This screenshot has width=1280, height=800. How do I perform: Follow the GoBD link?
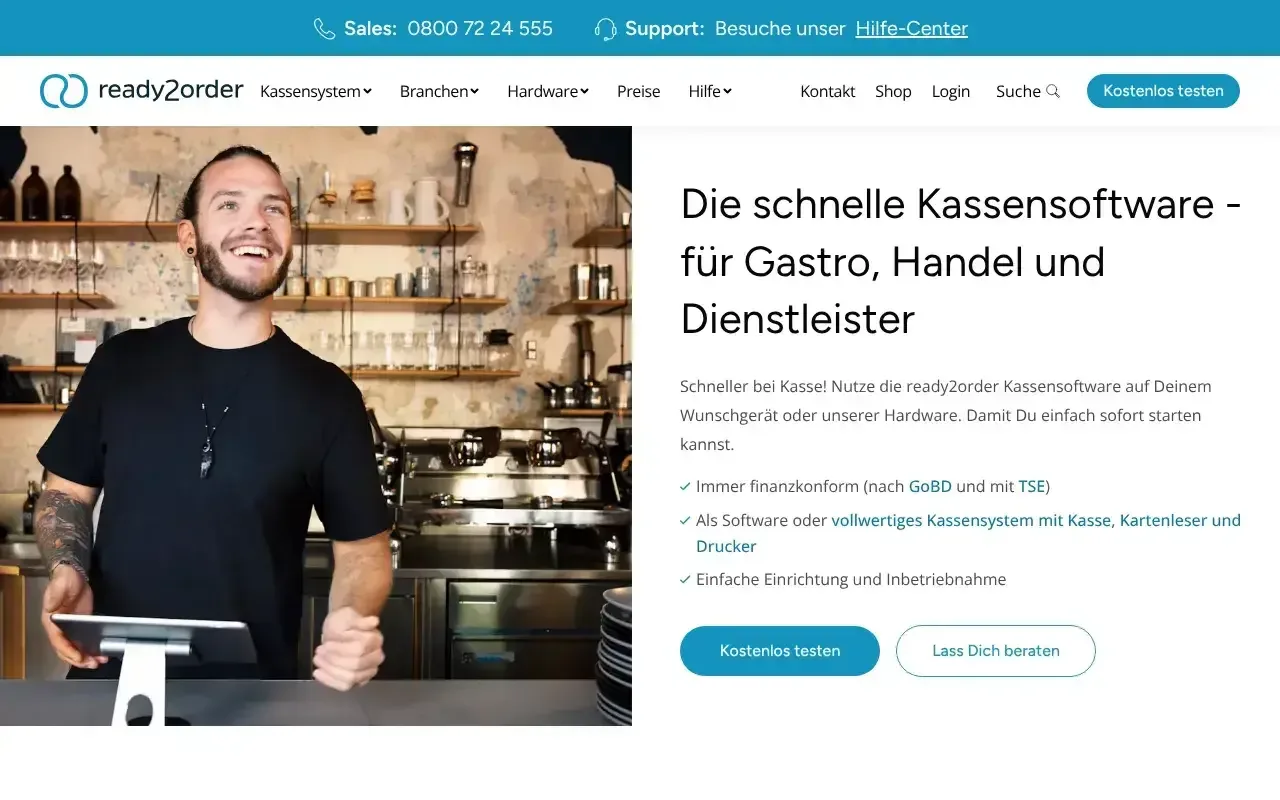coord(930,487)
